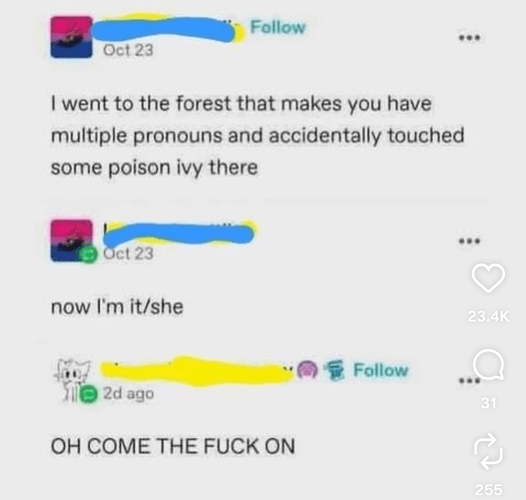Viewport: 526px width, 500px height.
Task: Open the first Oct 23 timestamp
Action: (x=128, y=50)
